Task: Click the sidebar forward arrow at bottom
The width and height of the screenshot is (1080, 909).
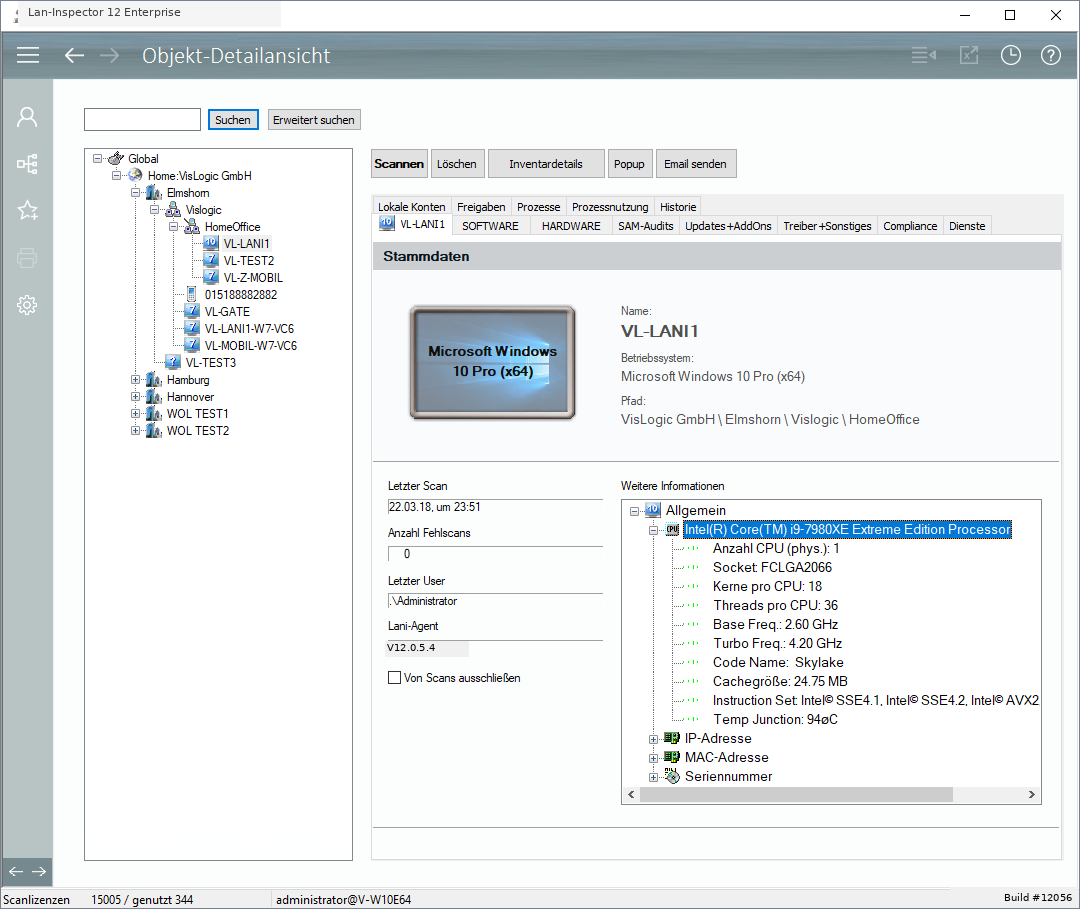Action: tap(39, 871)
